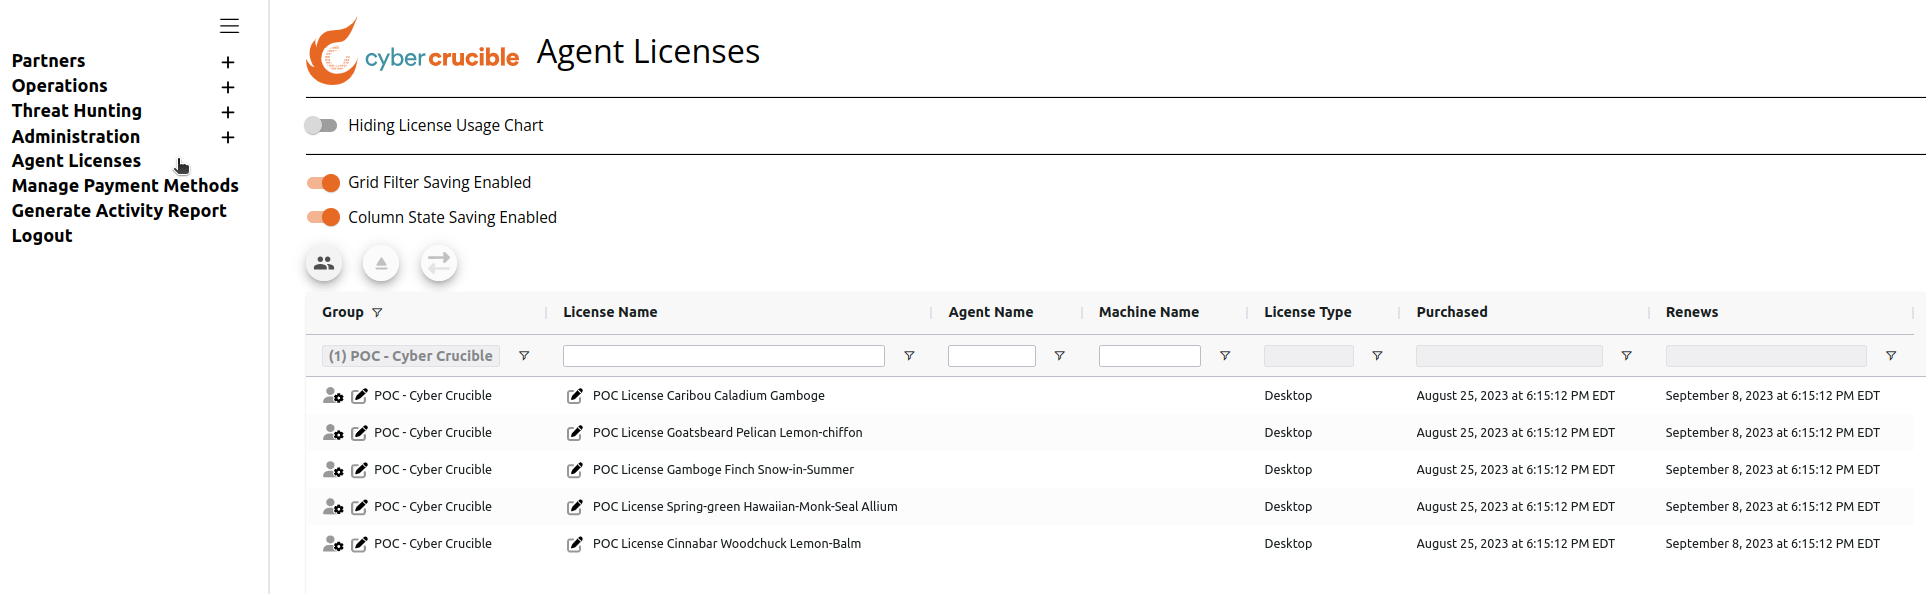Image resolution: width=1926 pixels, height=594 pixels.
Task: Open user settings for Goatsbeard Pelican row
Action: pyautogui.click(x=333, y=433)
